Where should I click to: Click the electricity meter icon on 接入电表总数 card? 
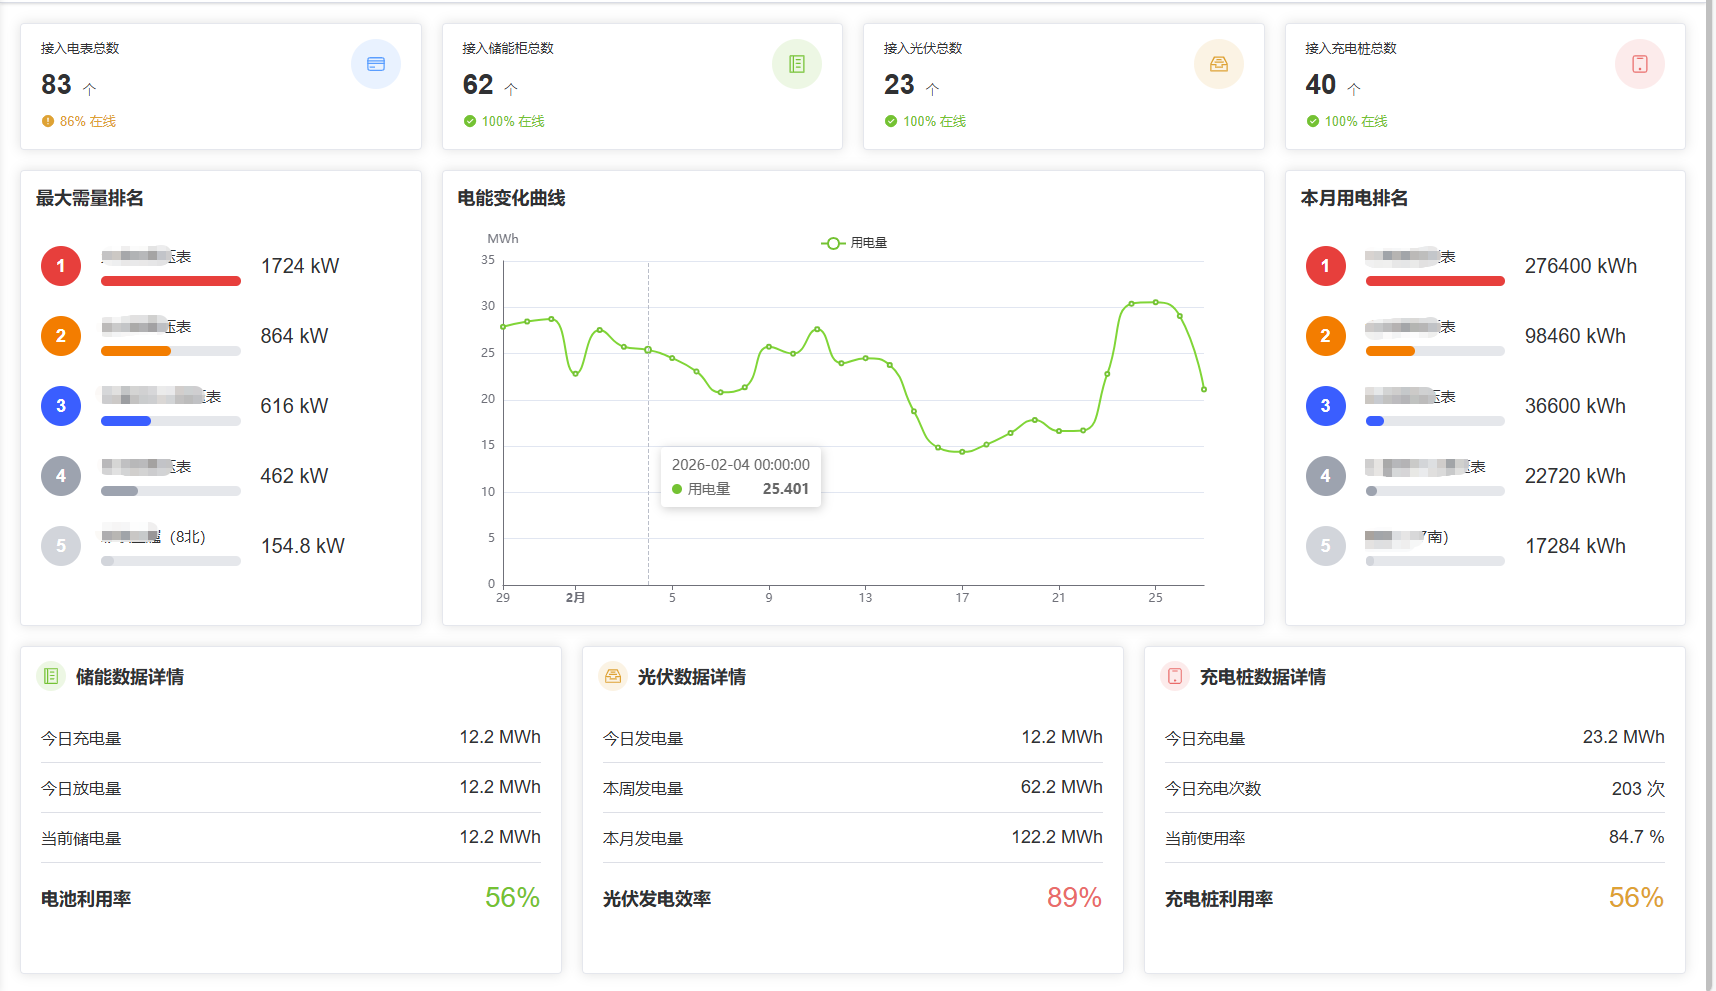pyautogui.click(x=376, y=63)
